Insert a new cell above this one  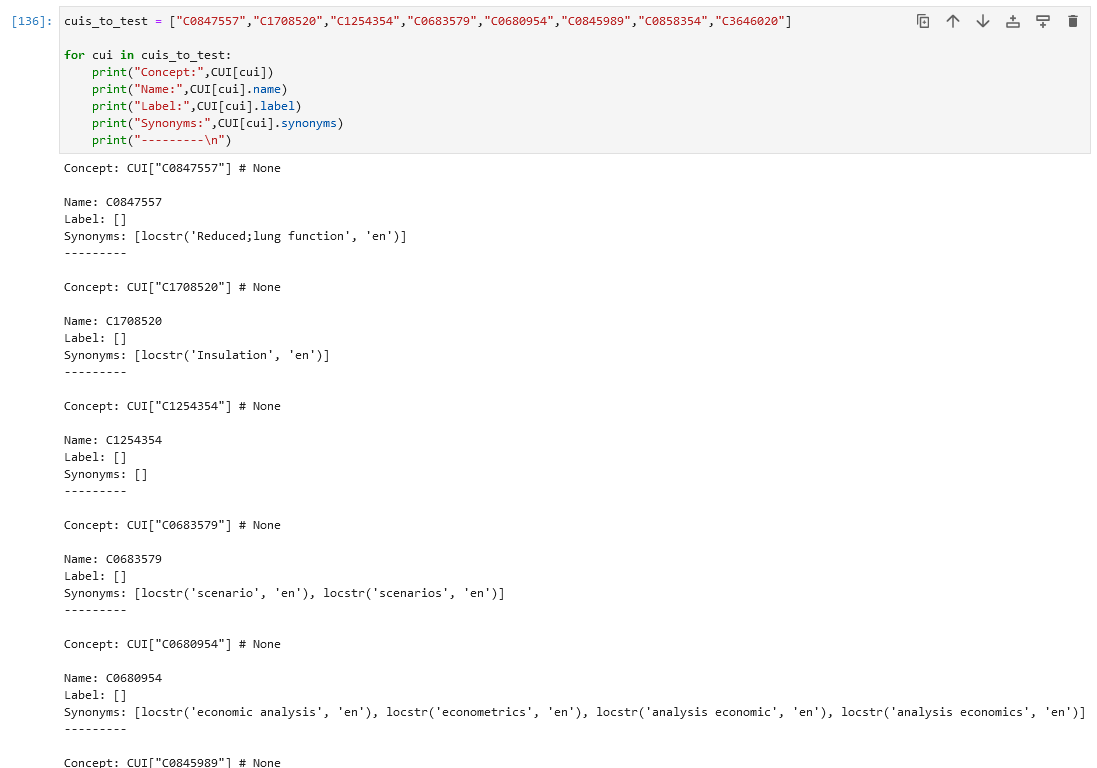tap(1013, 21)
